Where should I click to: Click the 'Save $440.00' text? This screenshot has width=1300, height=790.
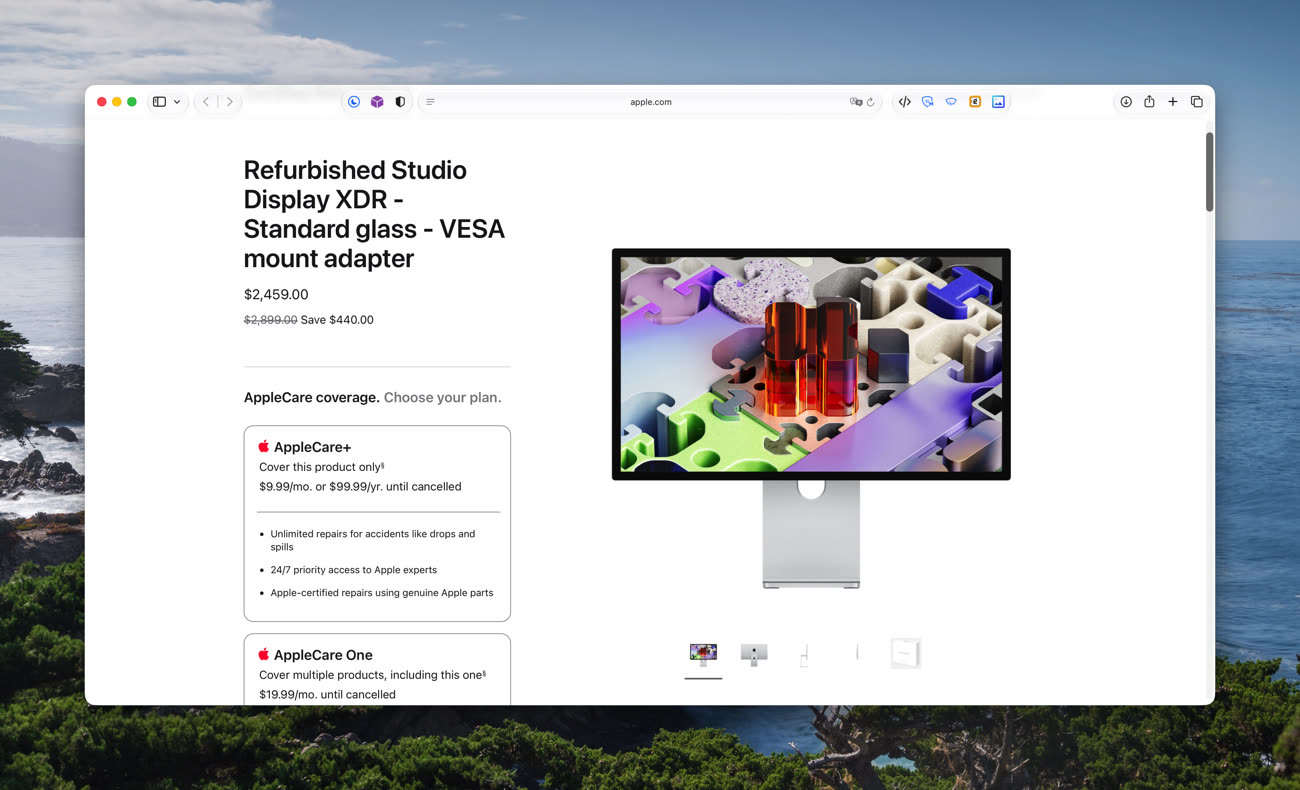337,320
